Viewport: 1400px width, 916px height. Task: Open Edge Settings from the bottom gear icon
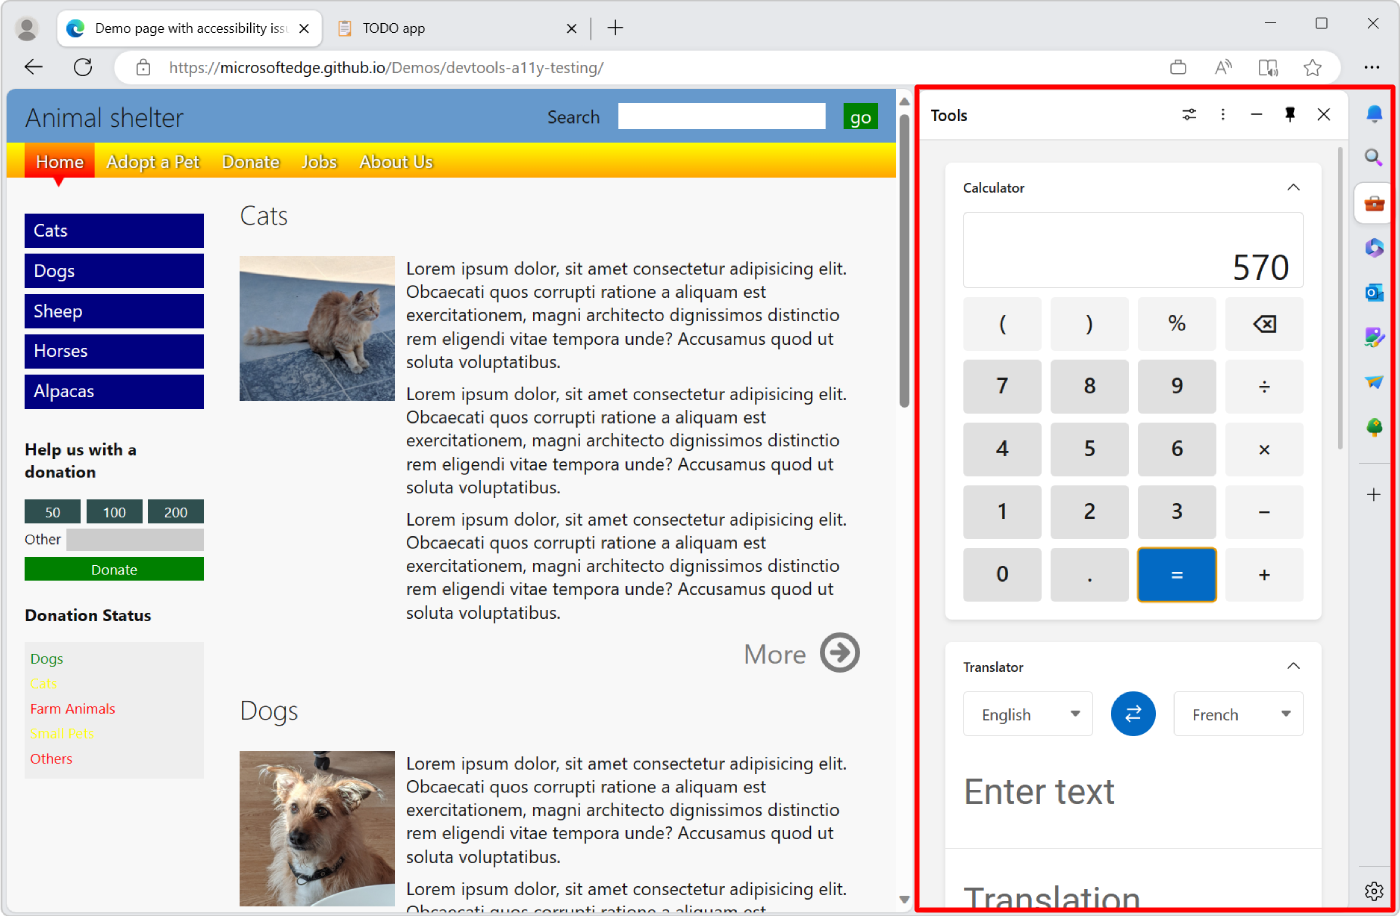1373,891
